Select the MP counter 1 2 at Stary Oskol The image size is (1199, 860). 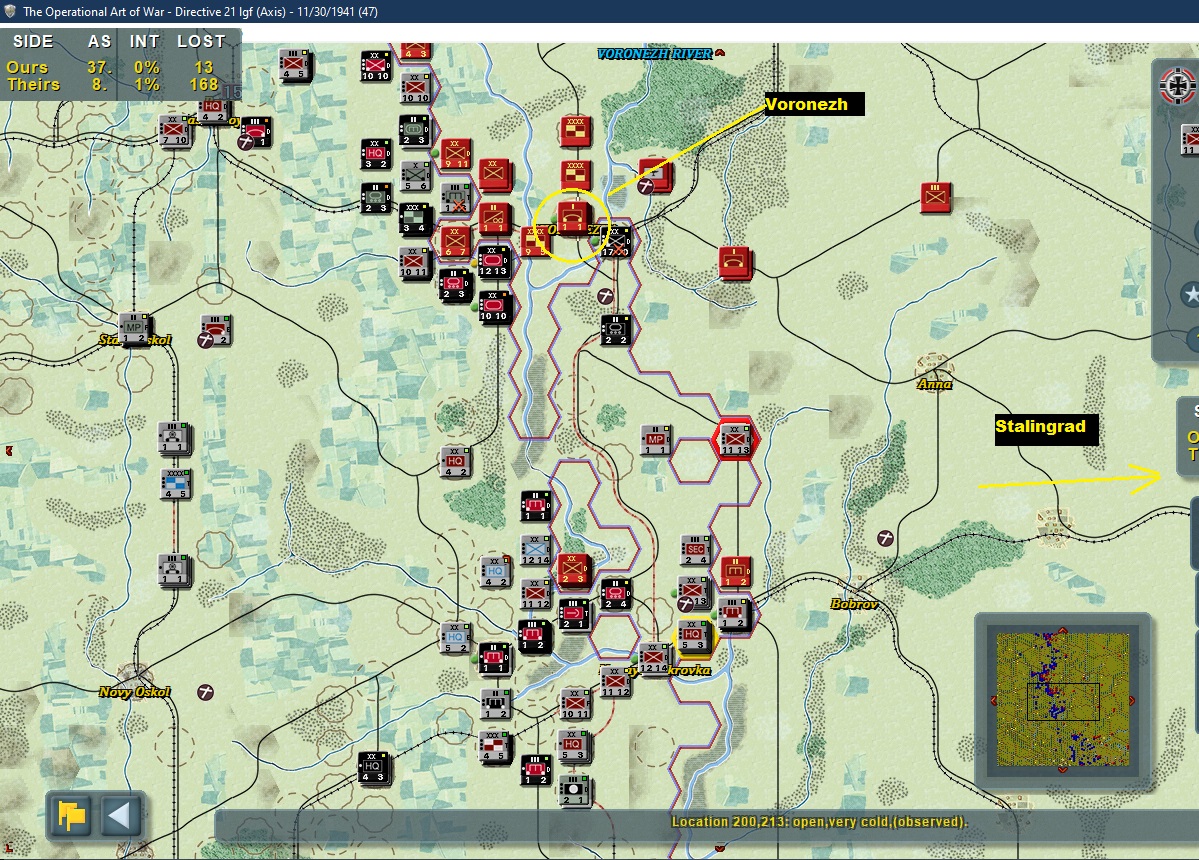[134, 328]
